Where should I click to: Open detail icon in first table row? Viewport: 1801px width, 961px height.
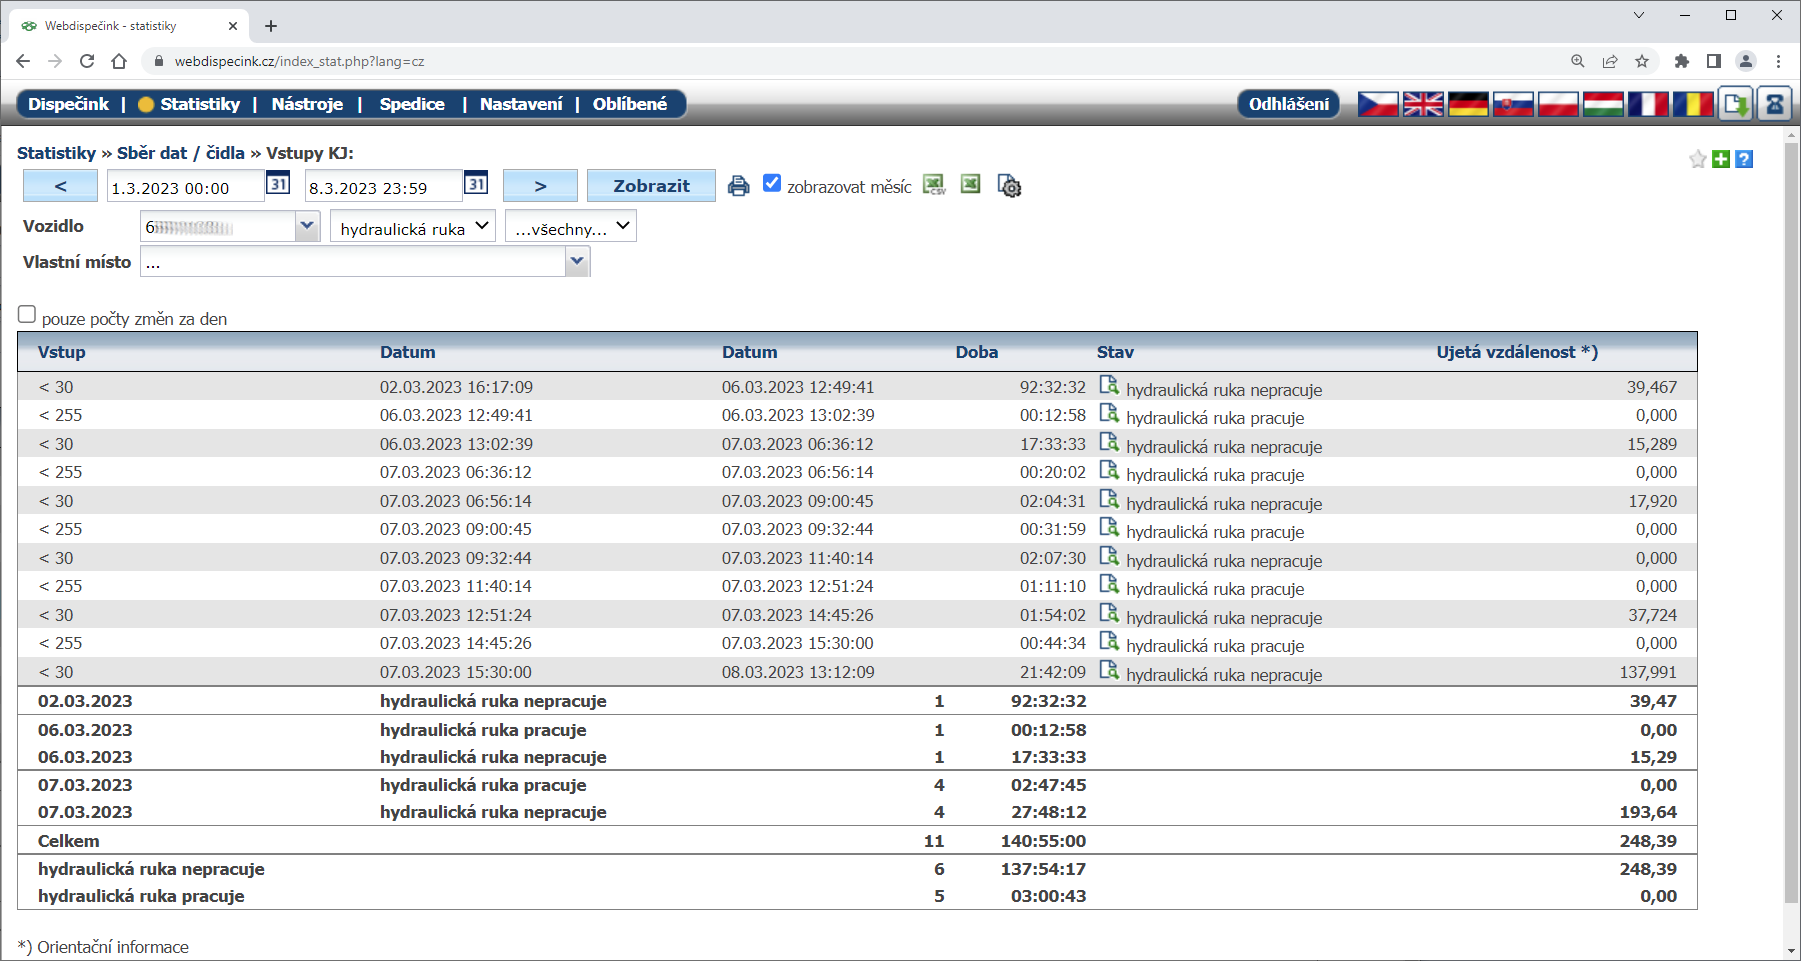tap(1108, 385)
